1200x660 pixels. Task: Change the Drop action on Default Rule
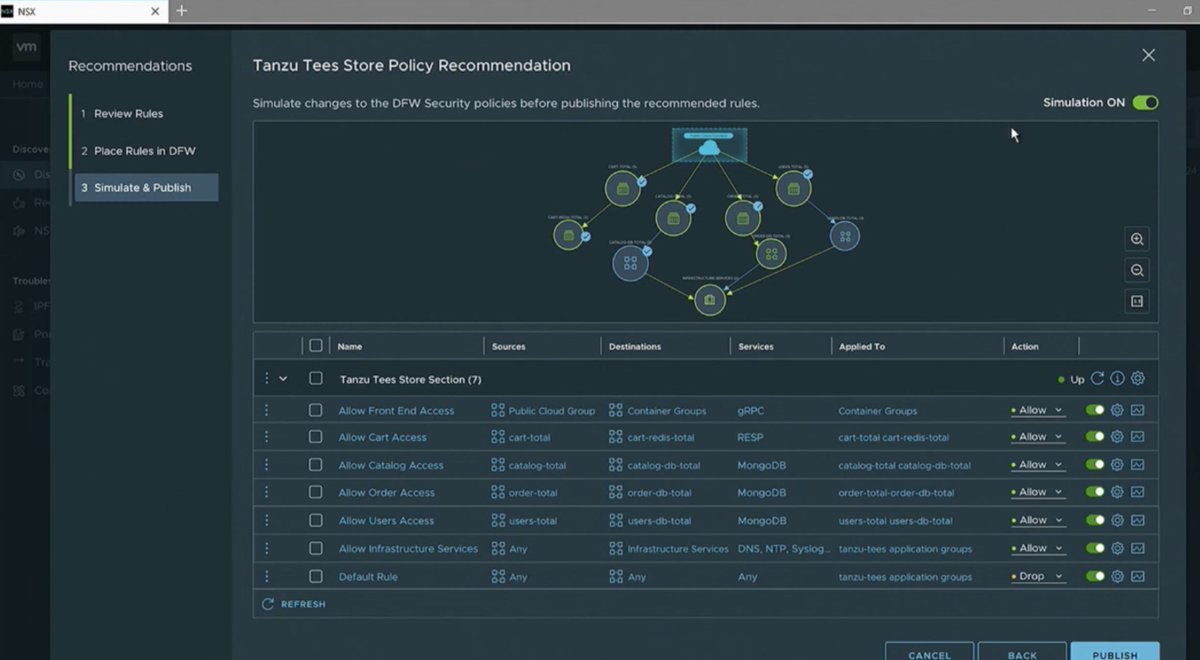1038,576
